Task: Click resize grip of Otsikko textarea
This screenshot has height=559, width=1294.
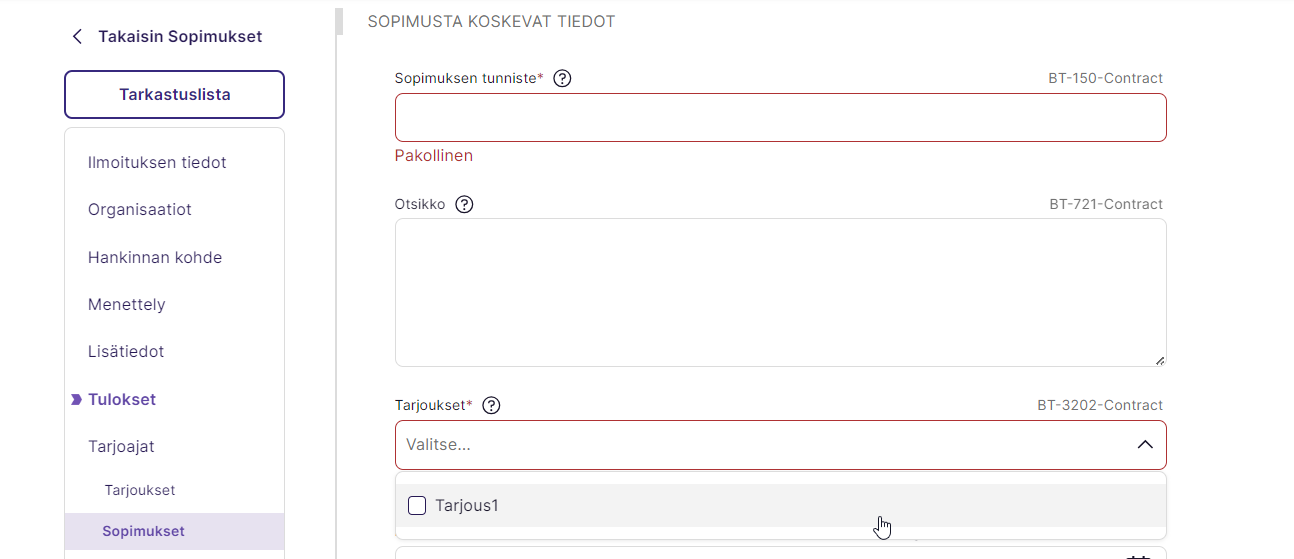Action: pos(1160,360)
